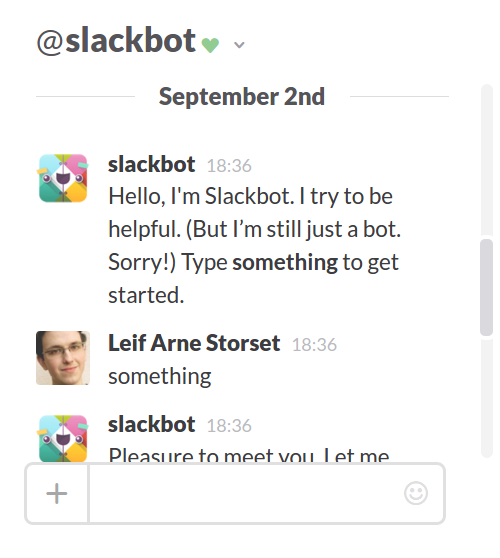Image resolution: width=500 pixels, height=558 pixels.
Task: Click the 18:36 timestamp on first message
Action: pyautogui.click(x=229, y=166)
